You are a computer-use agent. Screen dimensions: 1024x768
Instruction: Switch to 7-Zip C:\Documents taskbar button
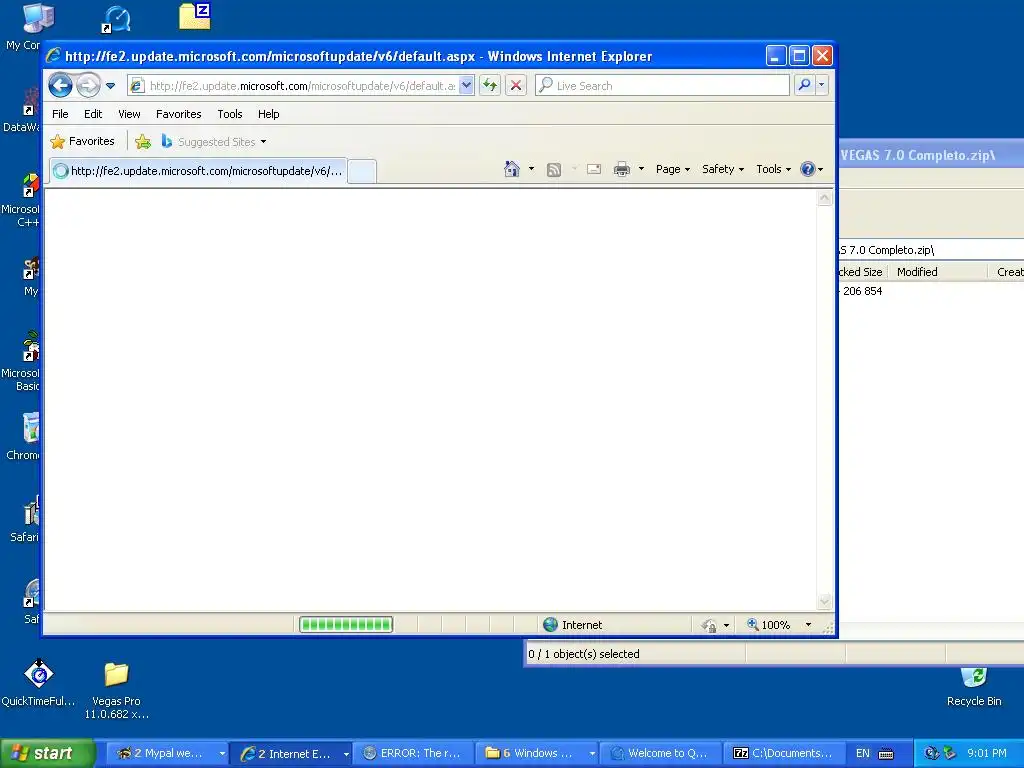(x=785, y=753)
